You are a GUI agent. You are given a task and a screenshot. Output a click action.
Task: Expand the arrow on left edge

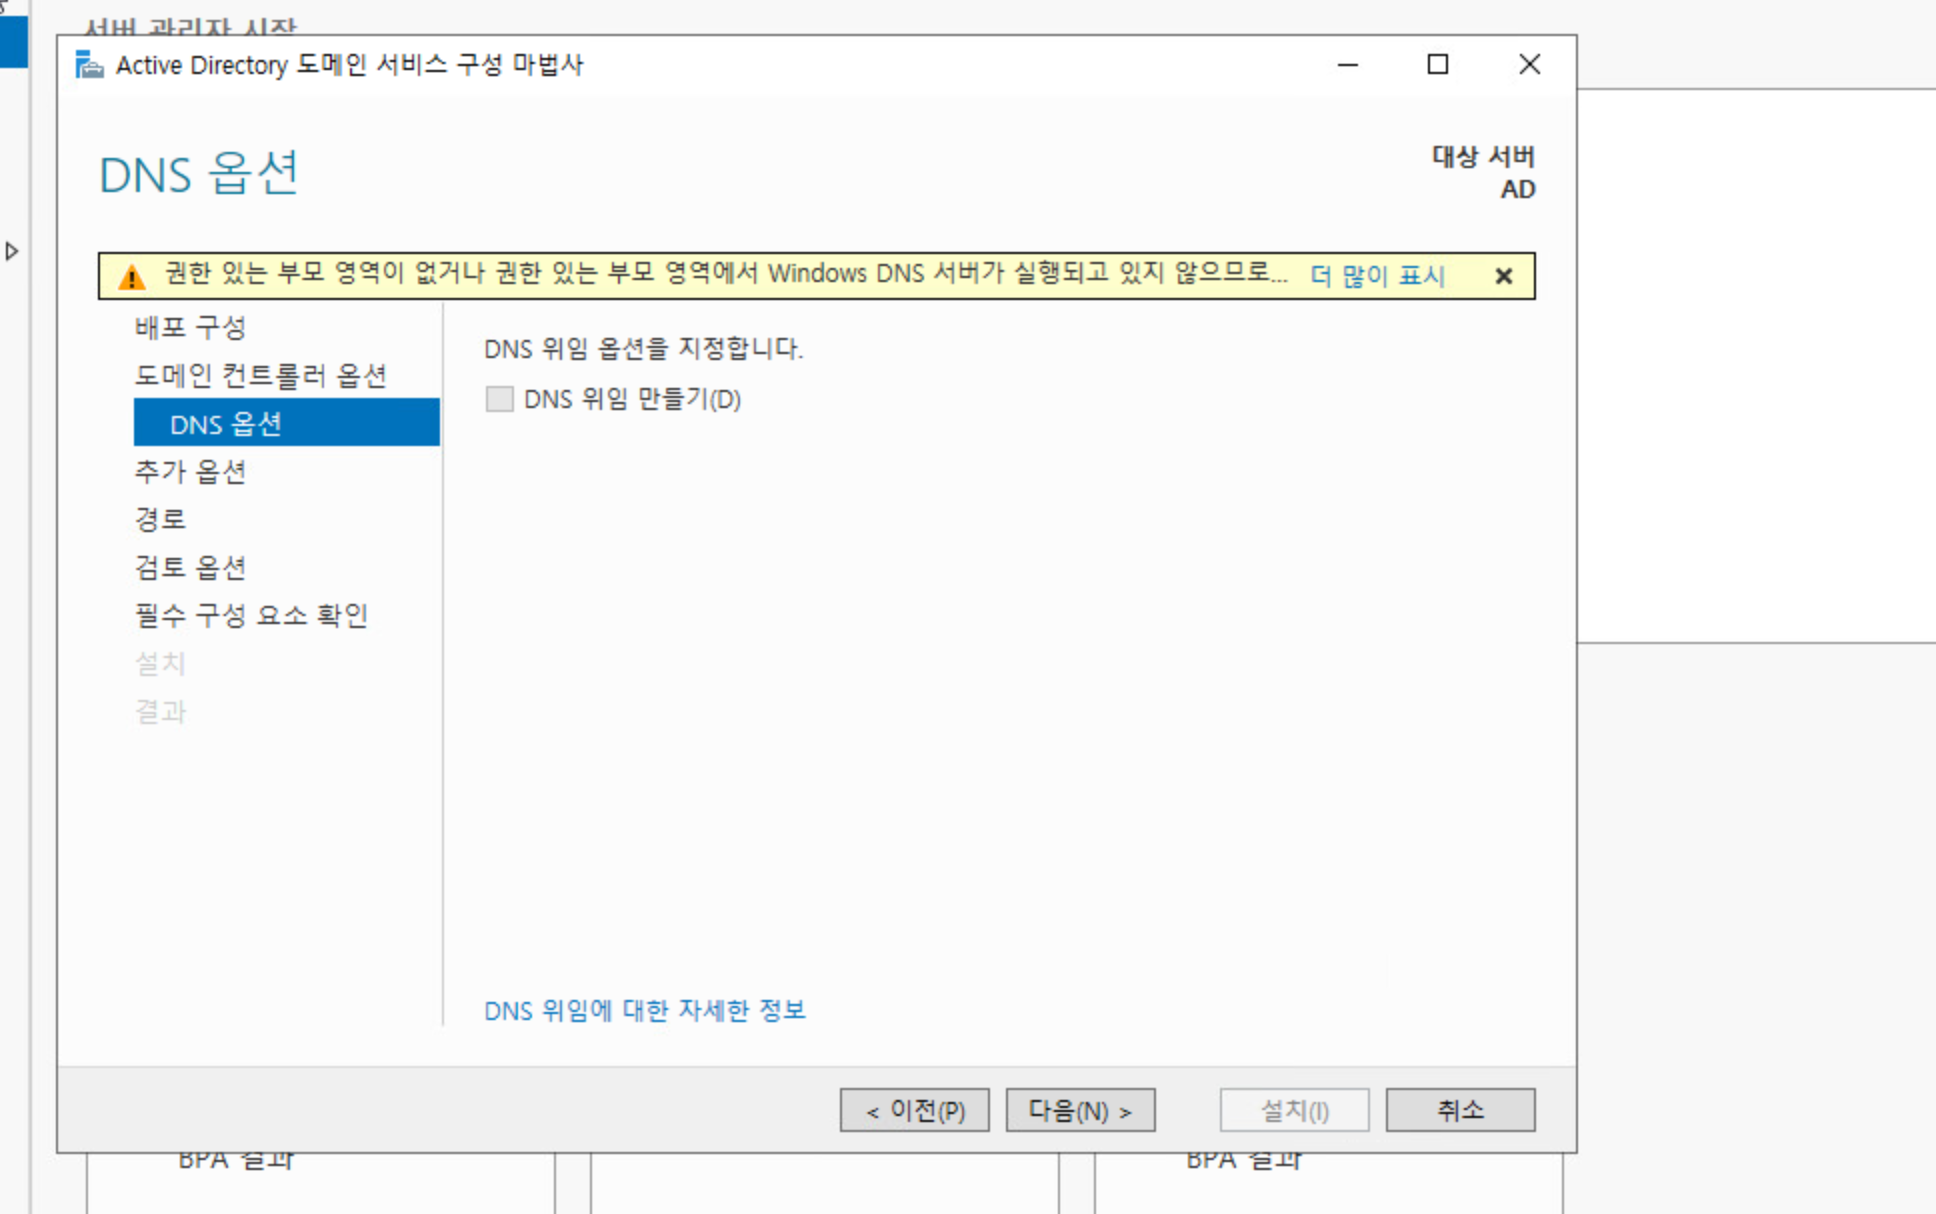click(x=12, y=251)
